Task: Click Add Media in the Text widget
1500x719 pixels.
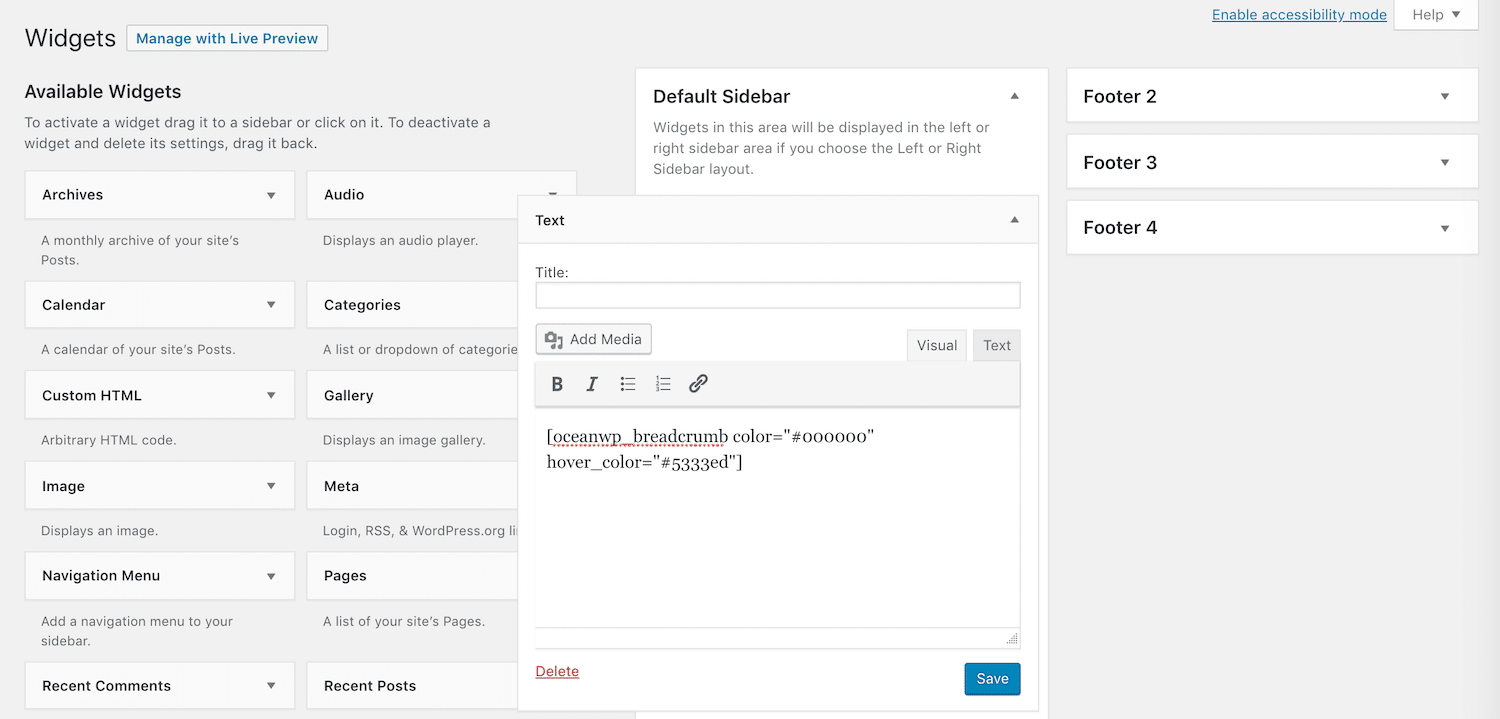Action: (593, 339)
